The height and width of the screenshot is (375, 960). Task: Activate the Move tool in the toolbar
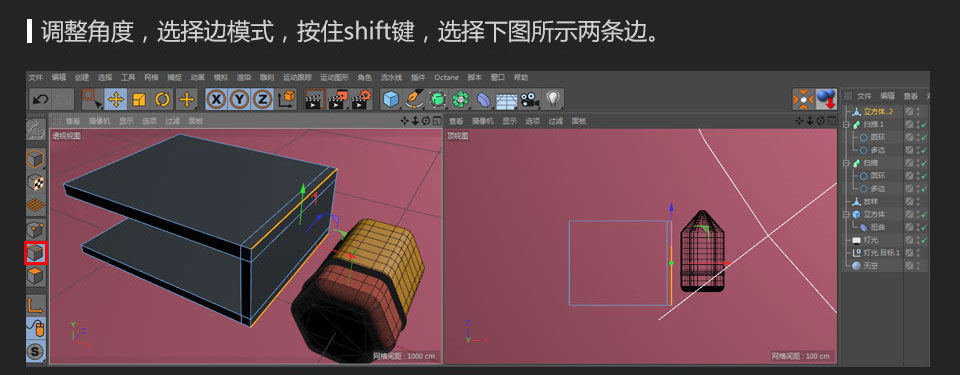click(x=116, y=99)
